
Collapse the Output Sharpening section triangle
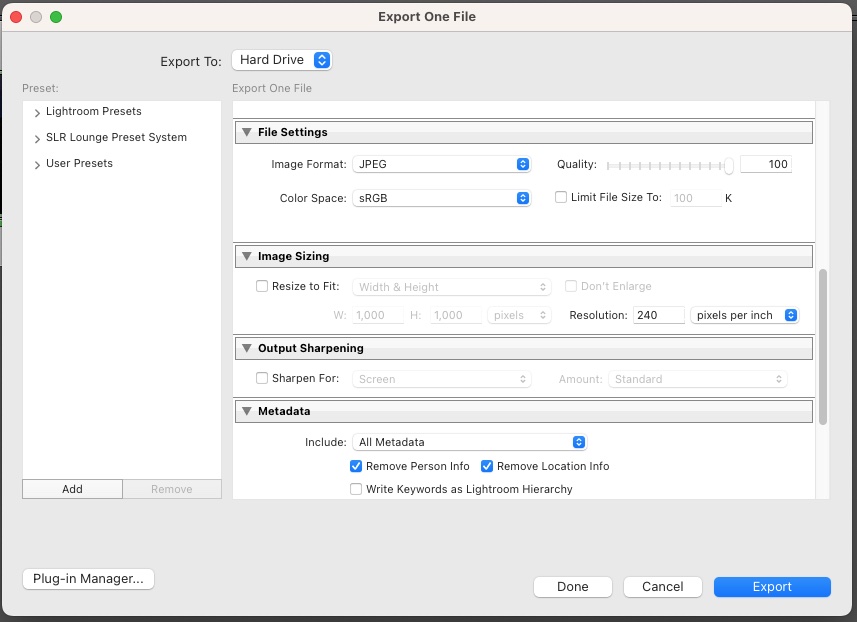click(x=247, y=348)
